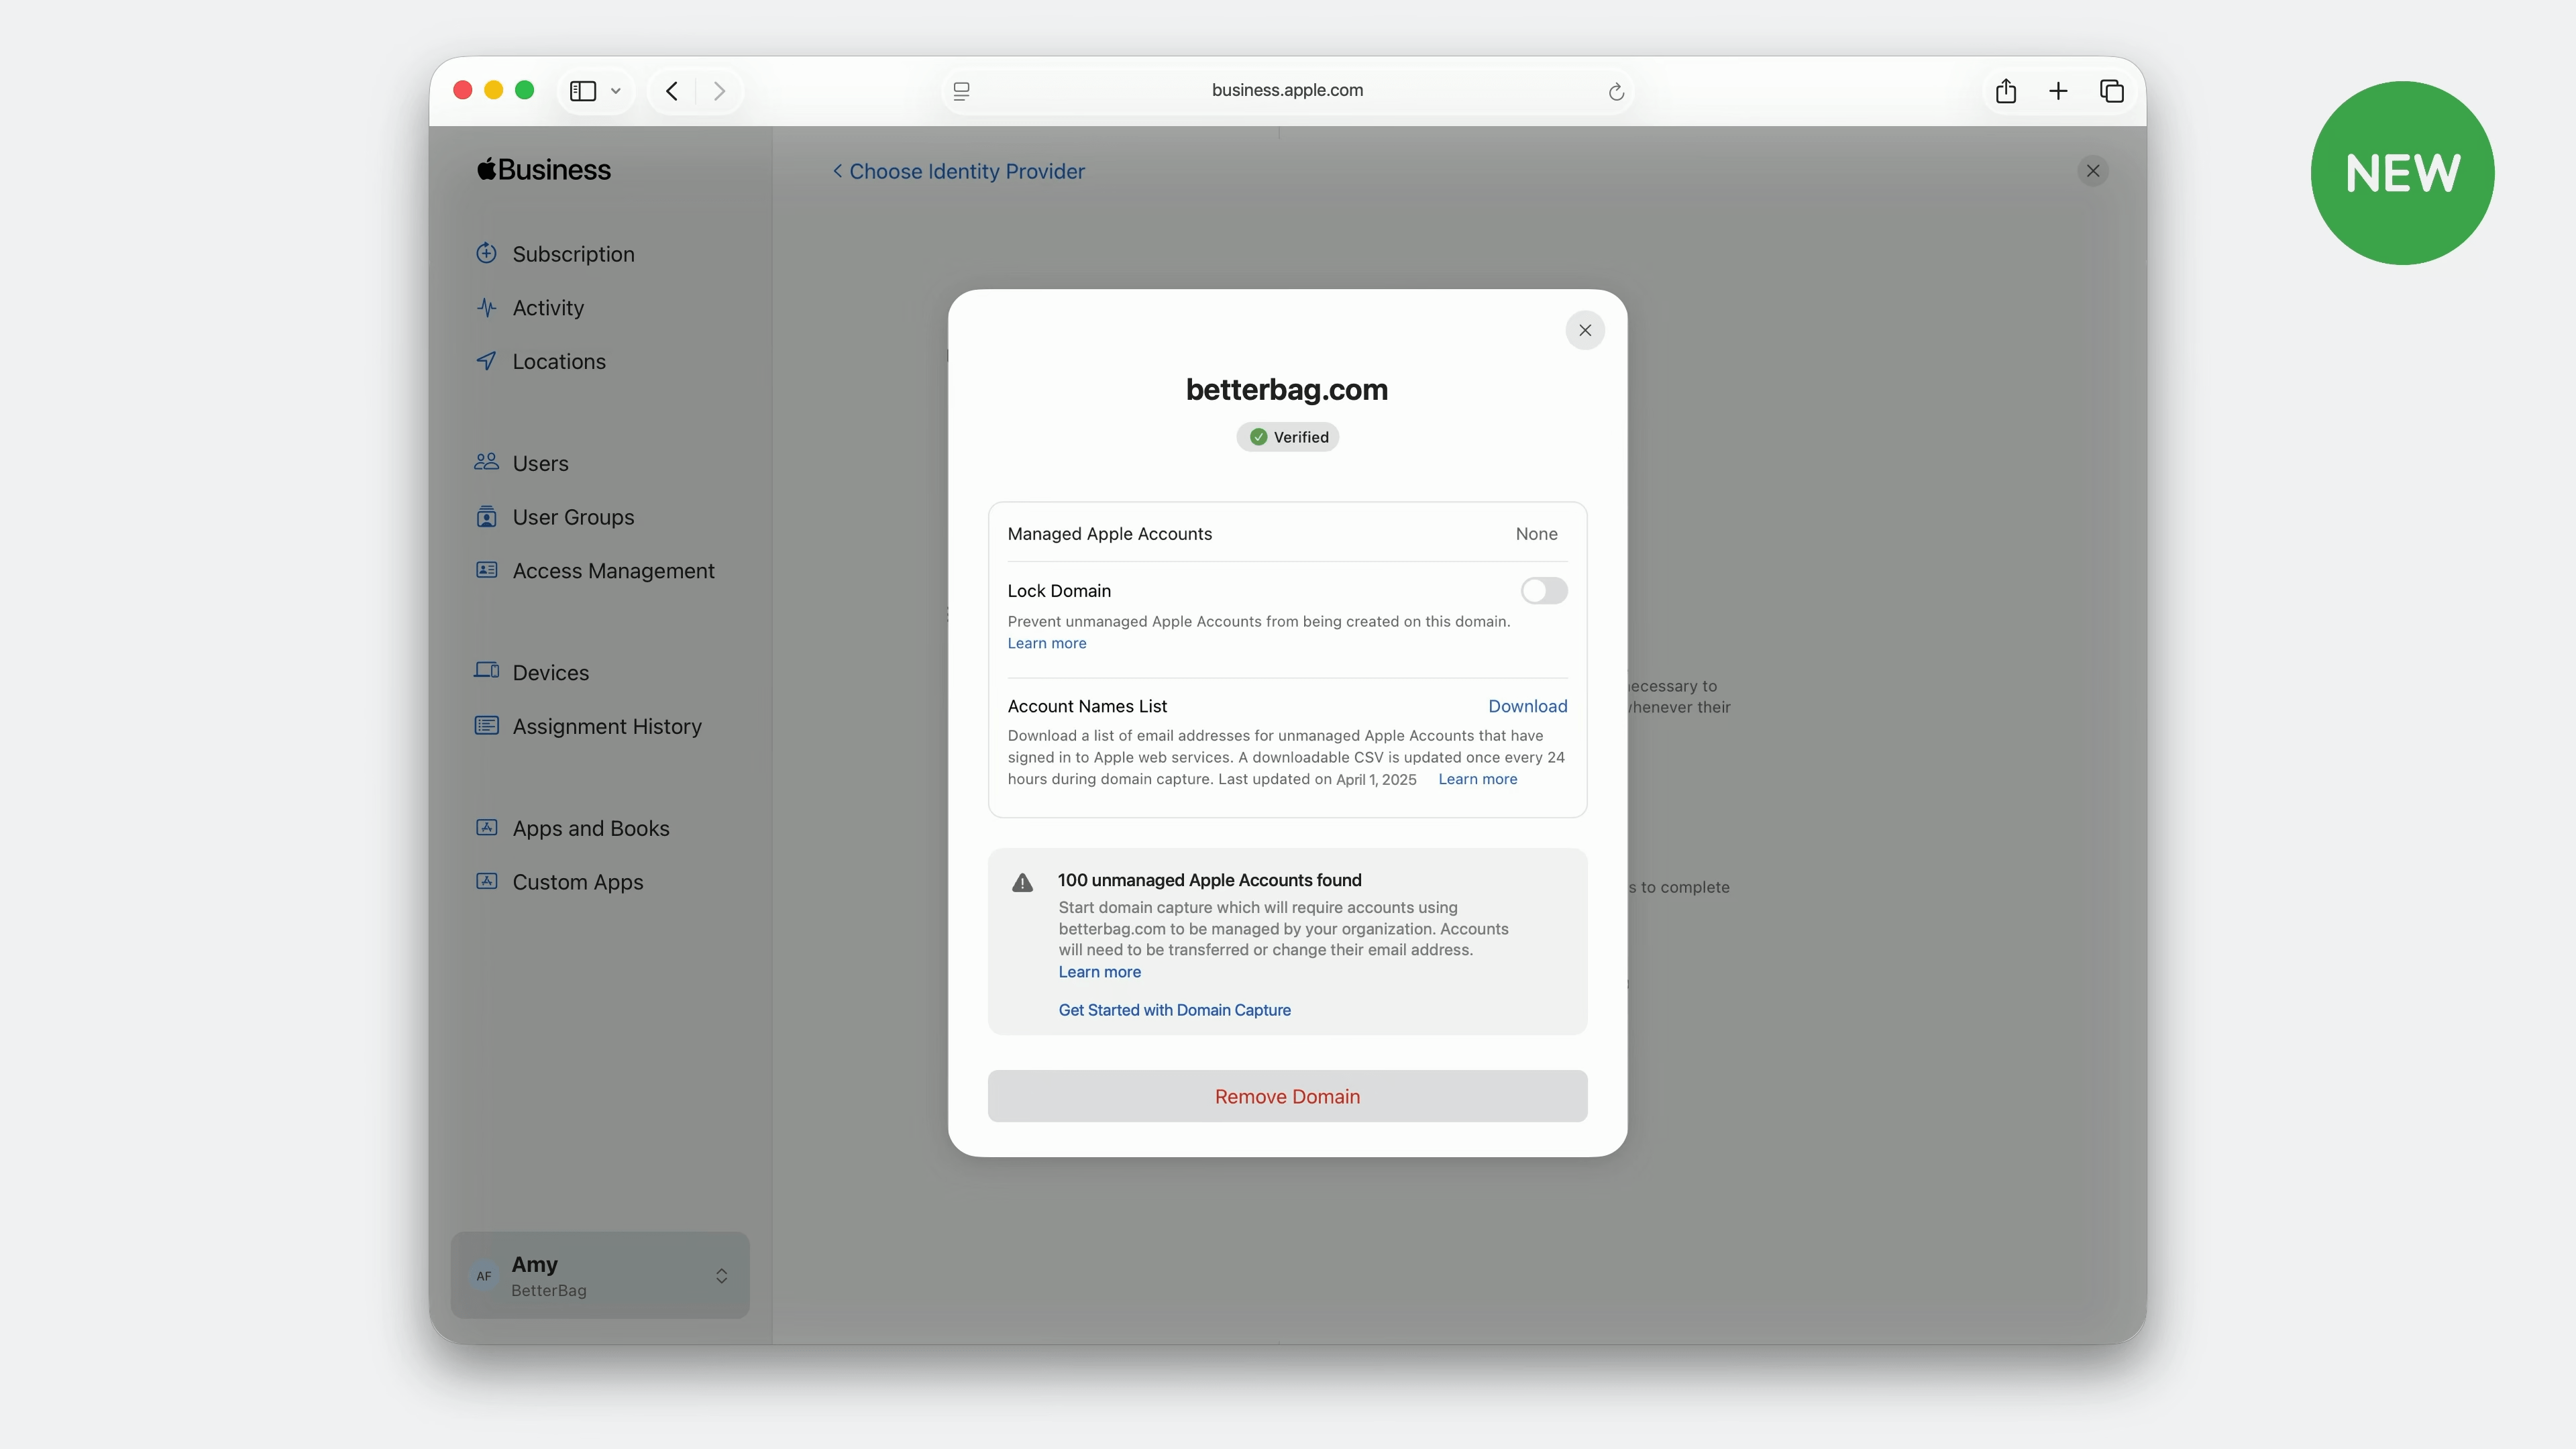Open User Groups in the sidebar

tap(573, 517)
